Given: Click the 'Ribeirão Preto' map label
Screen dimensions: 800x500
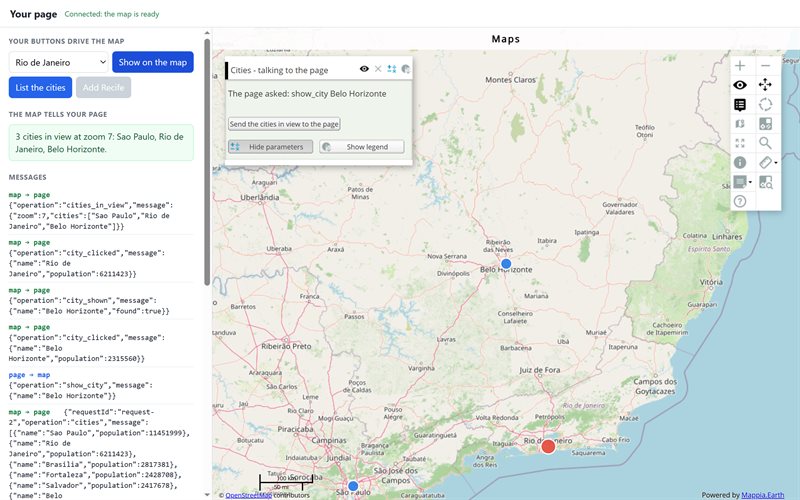Looking at the screenshot, I should tap(286, 346).
